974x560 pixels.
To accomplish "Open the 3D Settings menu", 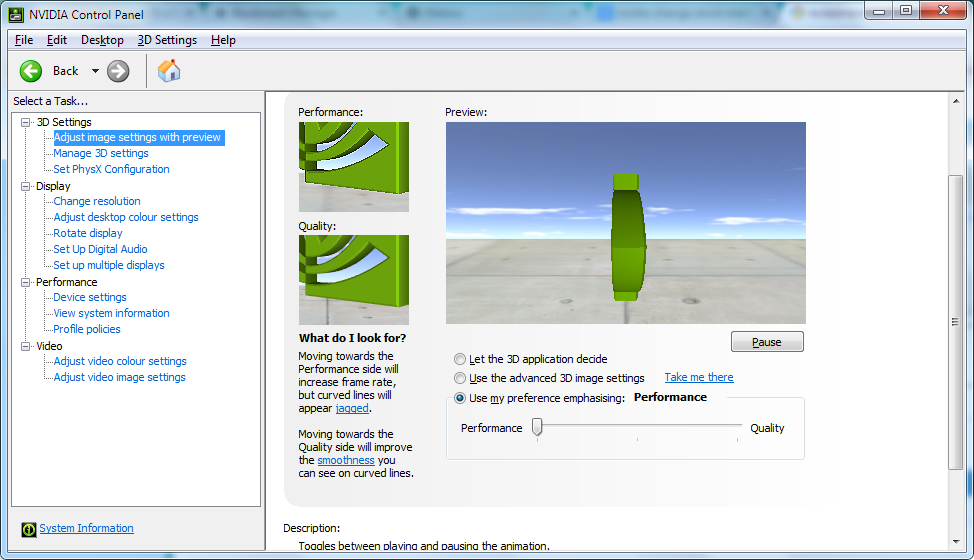I will pos(167,40).
